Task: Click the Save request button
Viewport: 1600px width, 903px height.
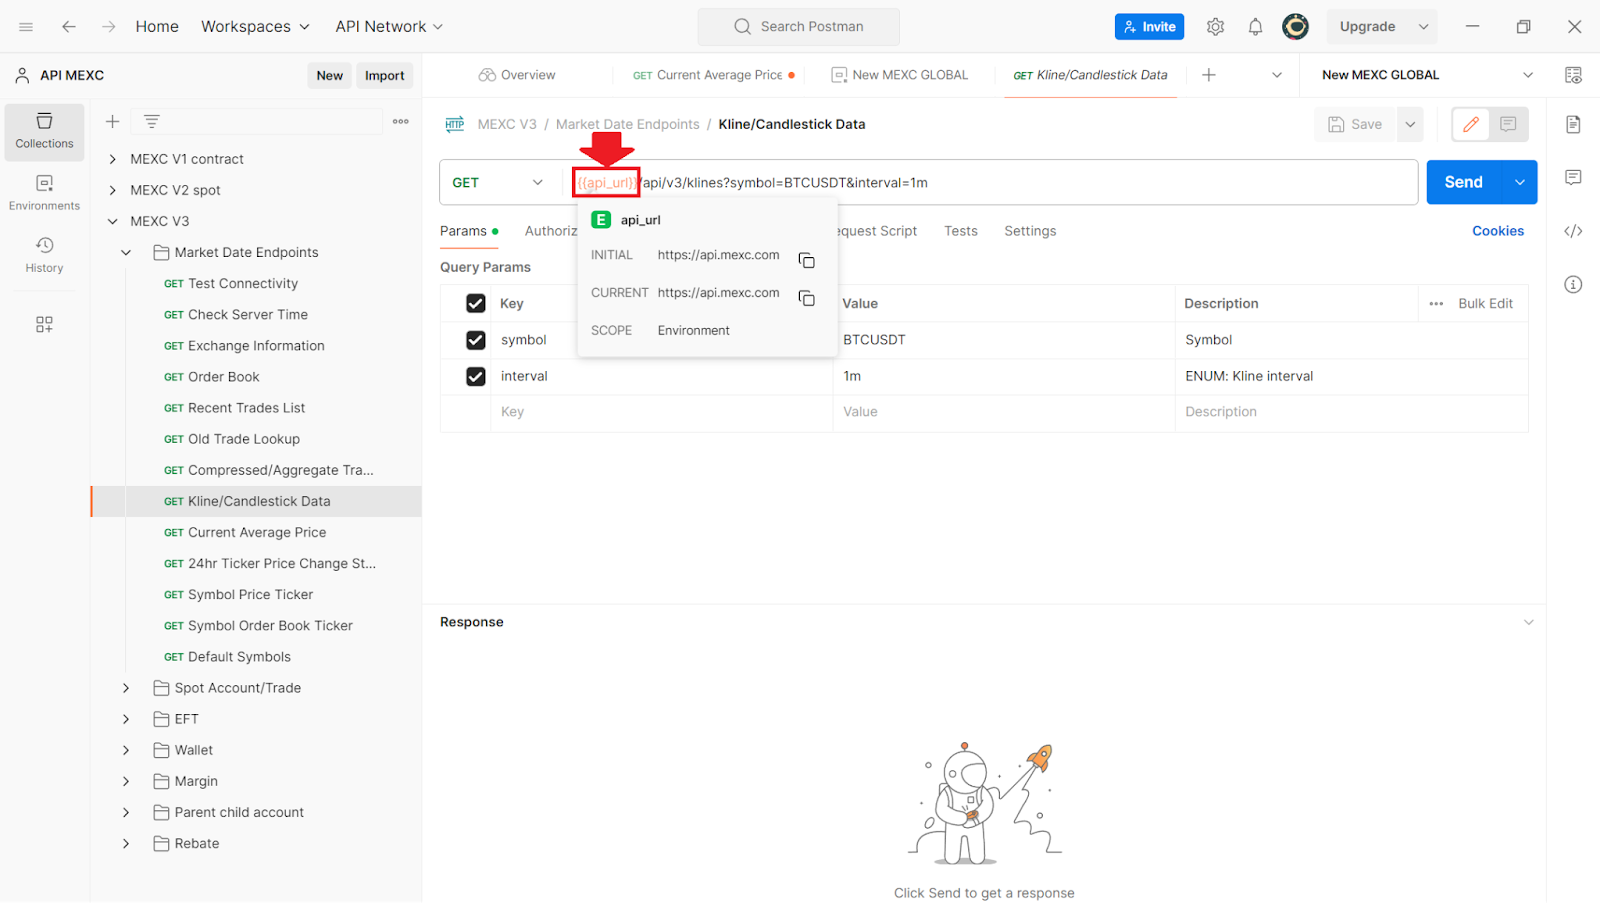Action: click(1355, 124)
